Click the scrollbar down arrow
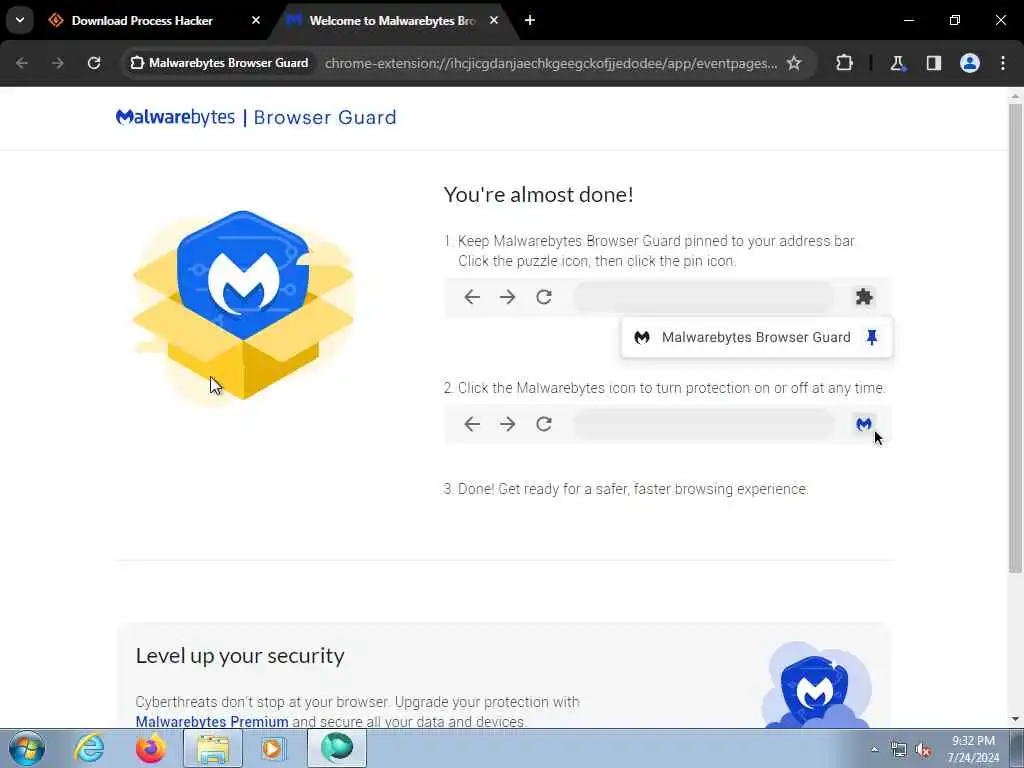 1015,719
